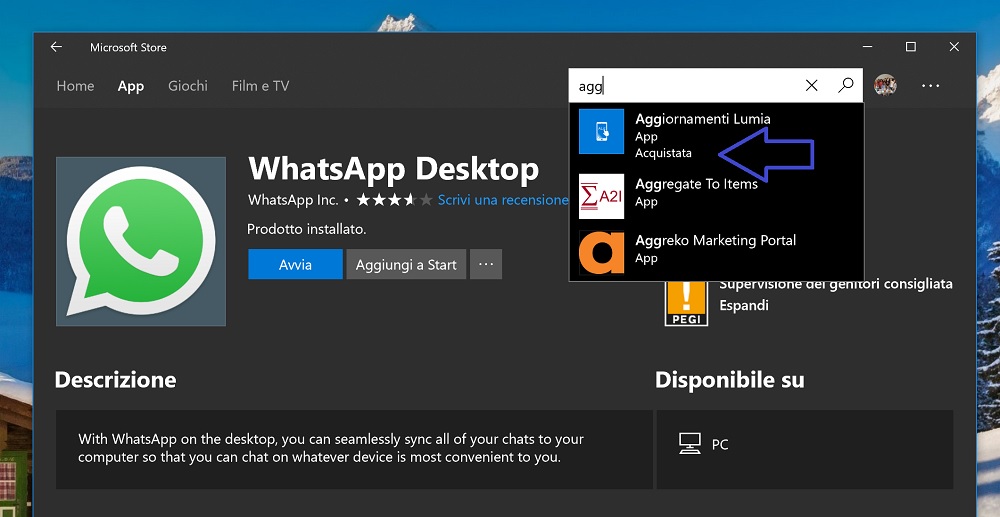Open the more options button beside Aggiungi a Start
1000x517 pixels.
(486, 265)
